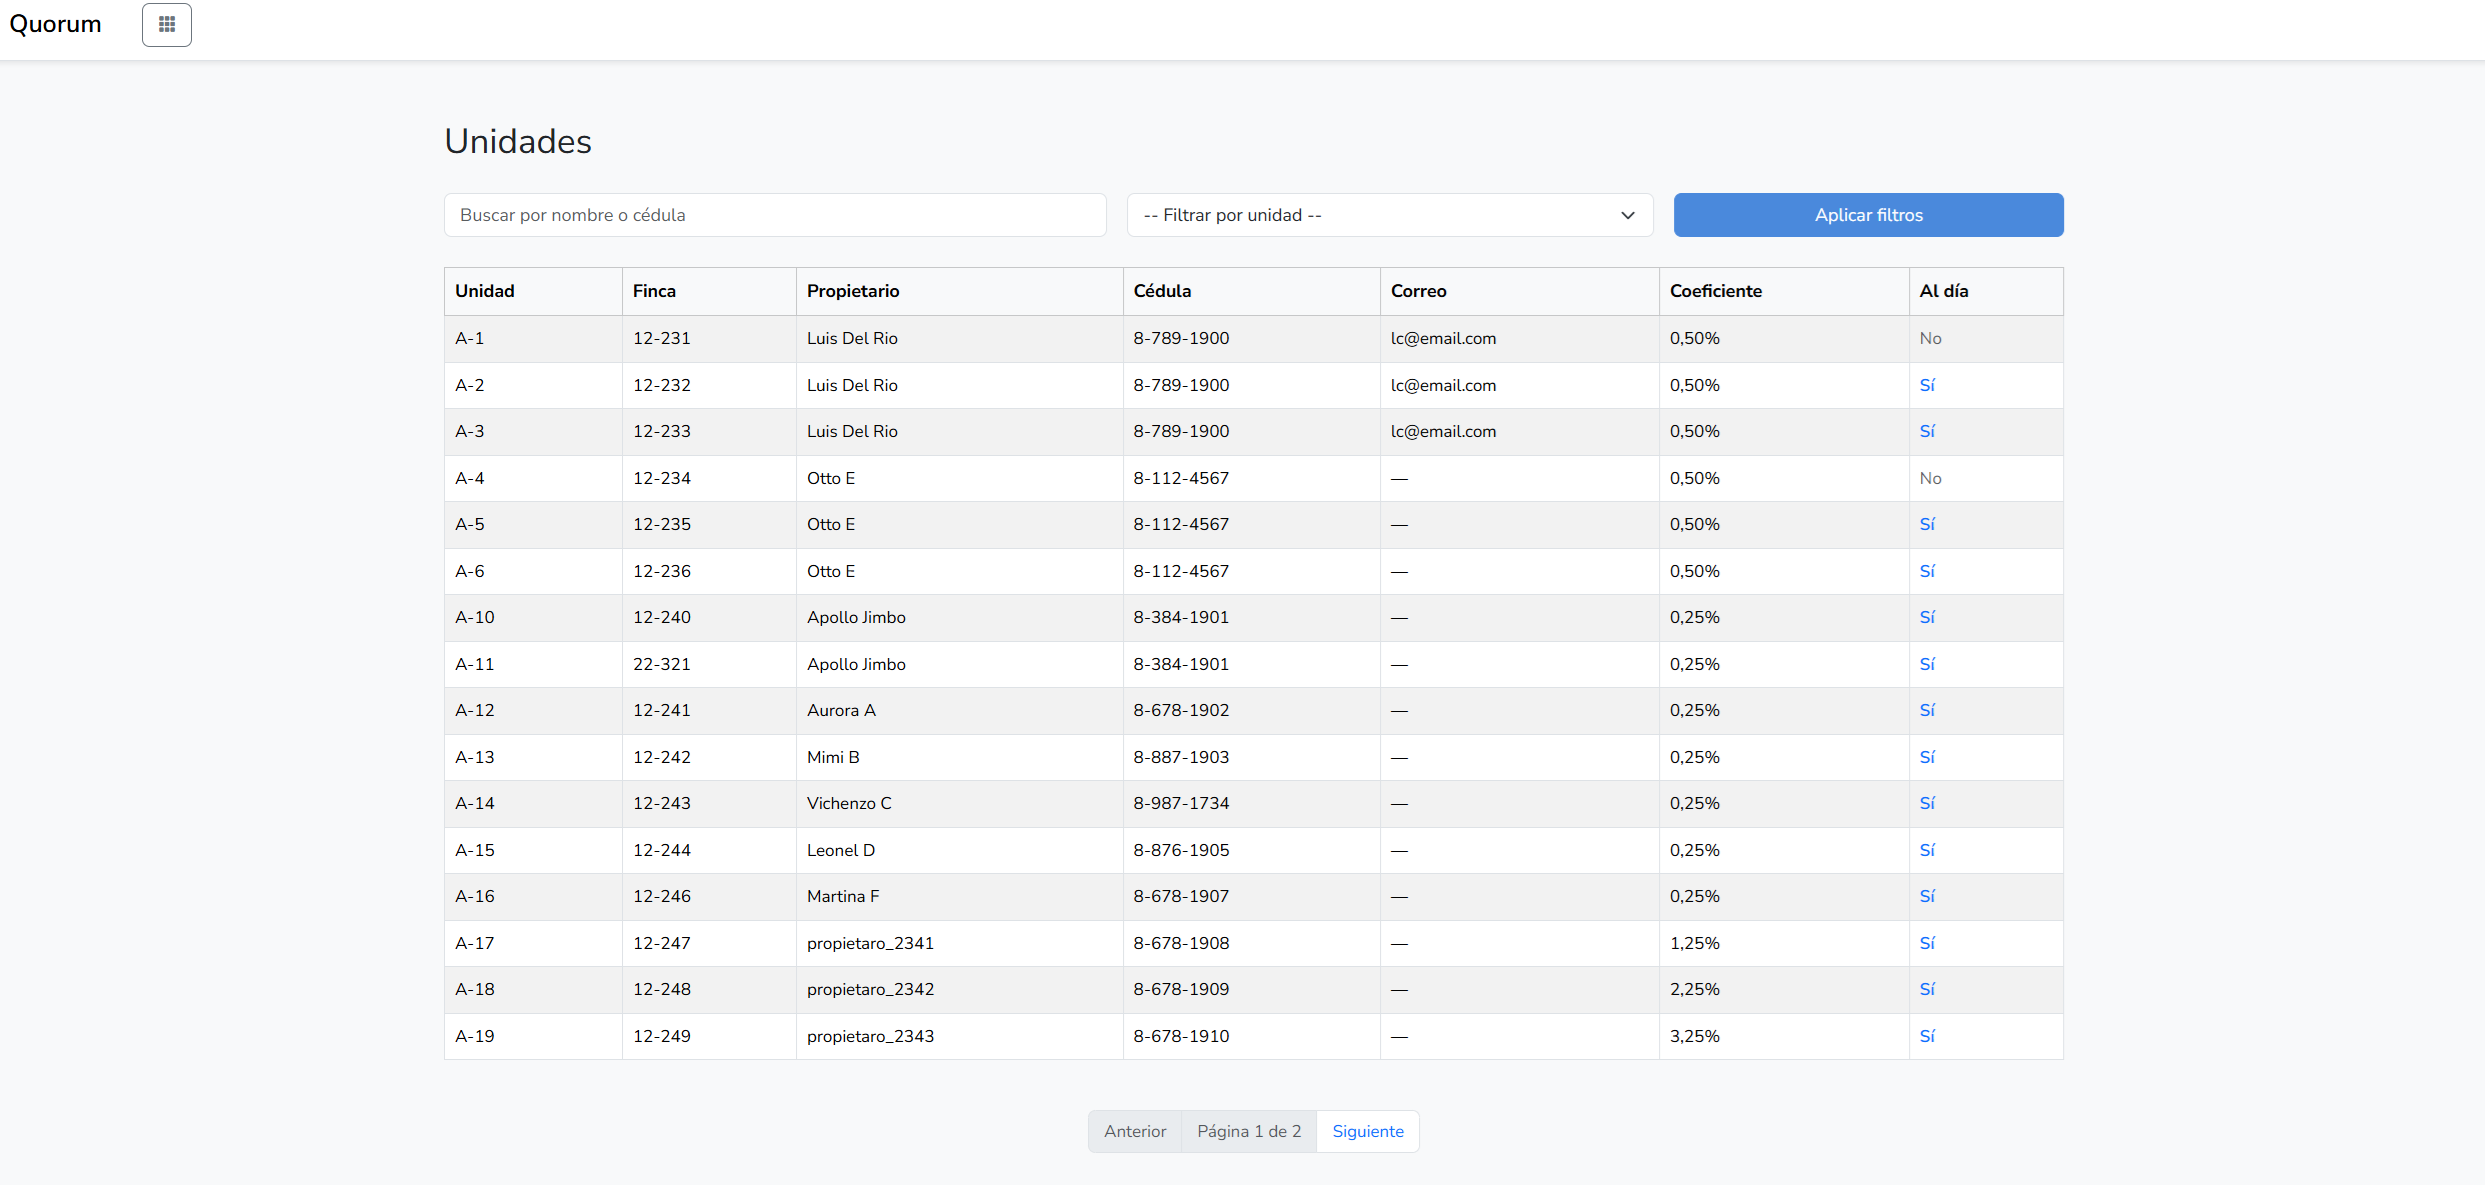Click the Anterior pagination button
Screen dimensions: 2485x1185
click(1135, 1131)
